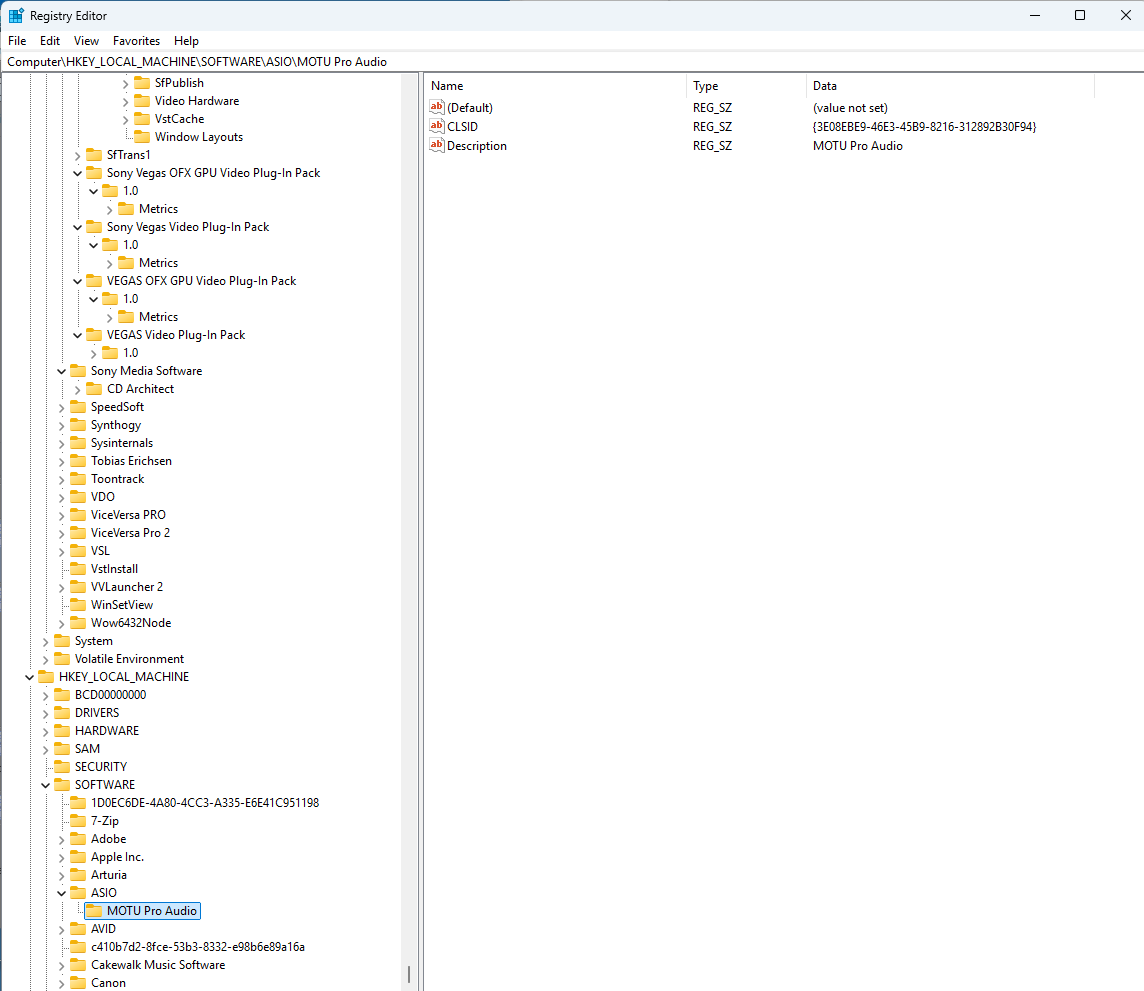Click the Sysinternals folder icon
The width and height of the screenshot is (1144, 991).
78,443
